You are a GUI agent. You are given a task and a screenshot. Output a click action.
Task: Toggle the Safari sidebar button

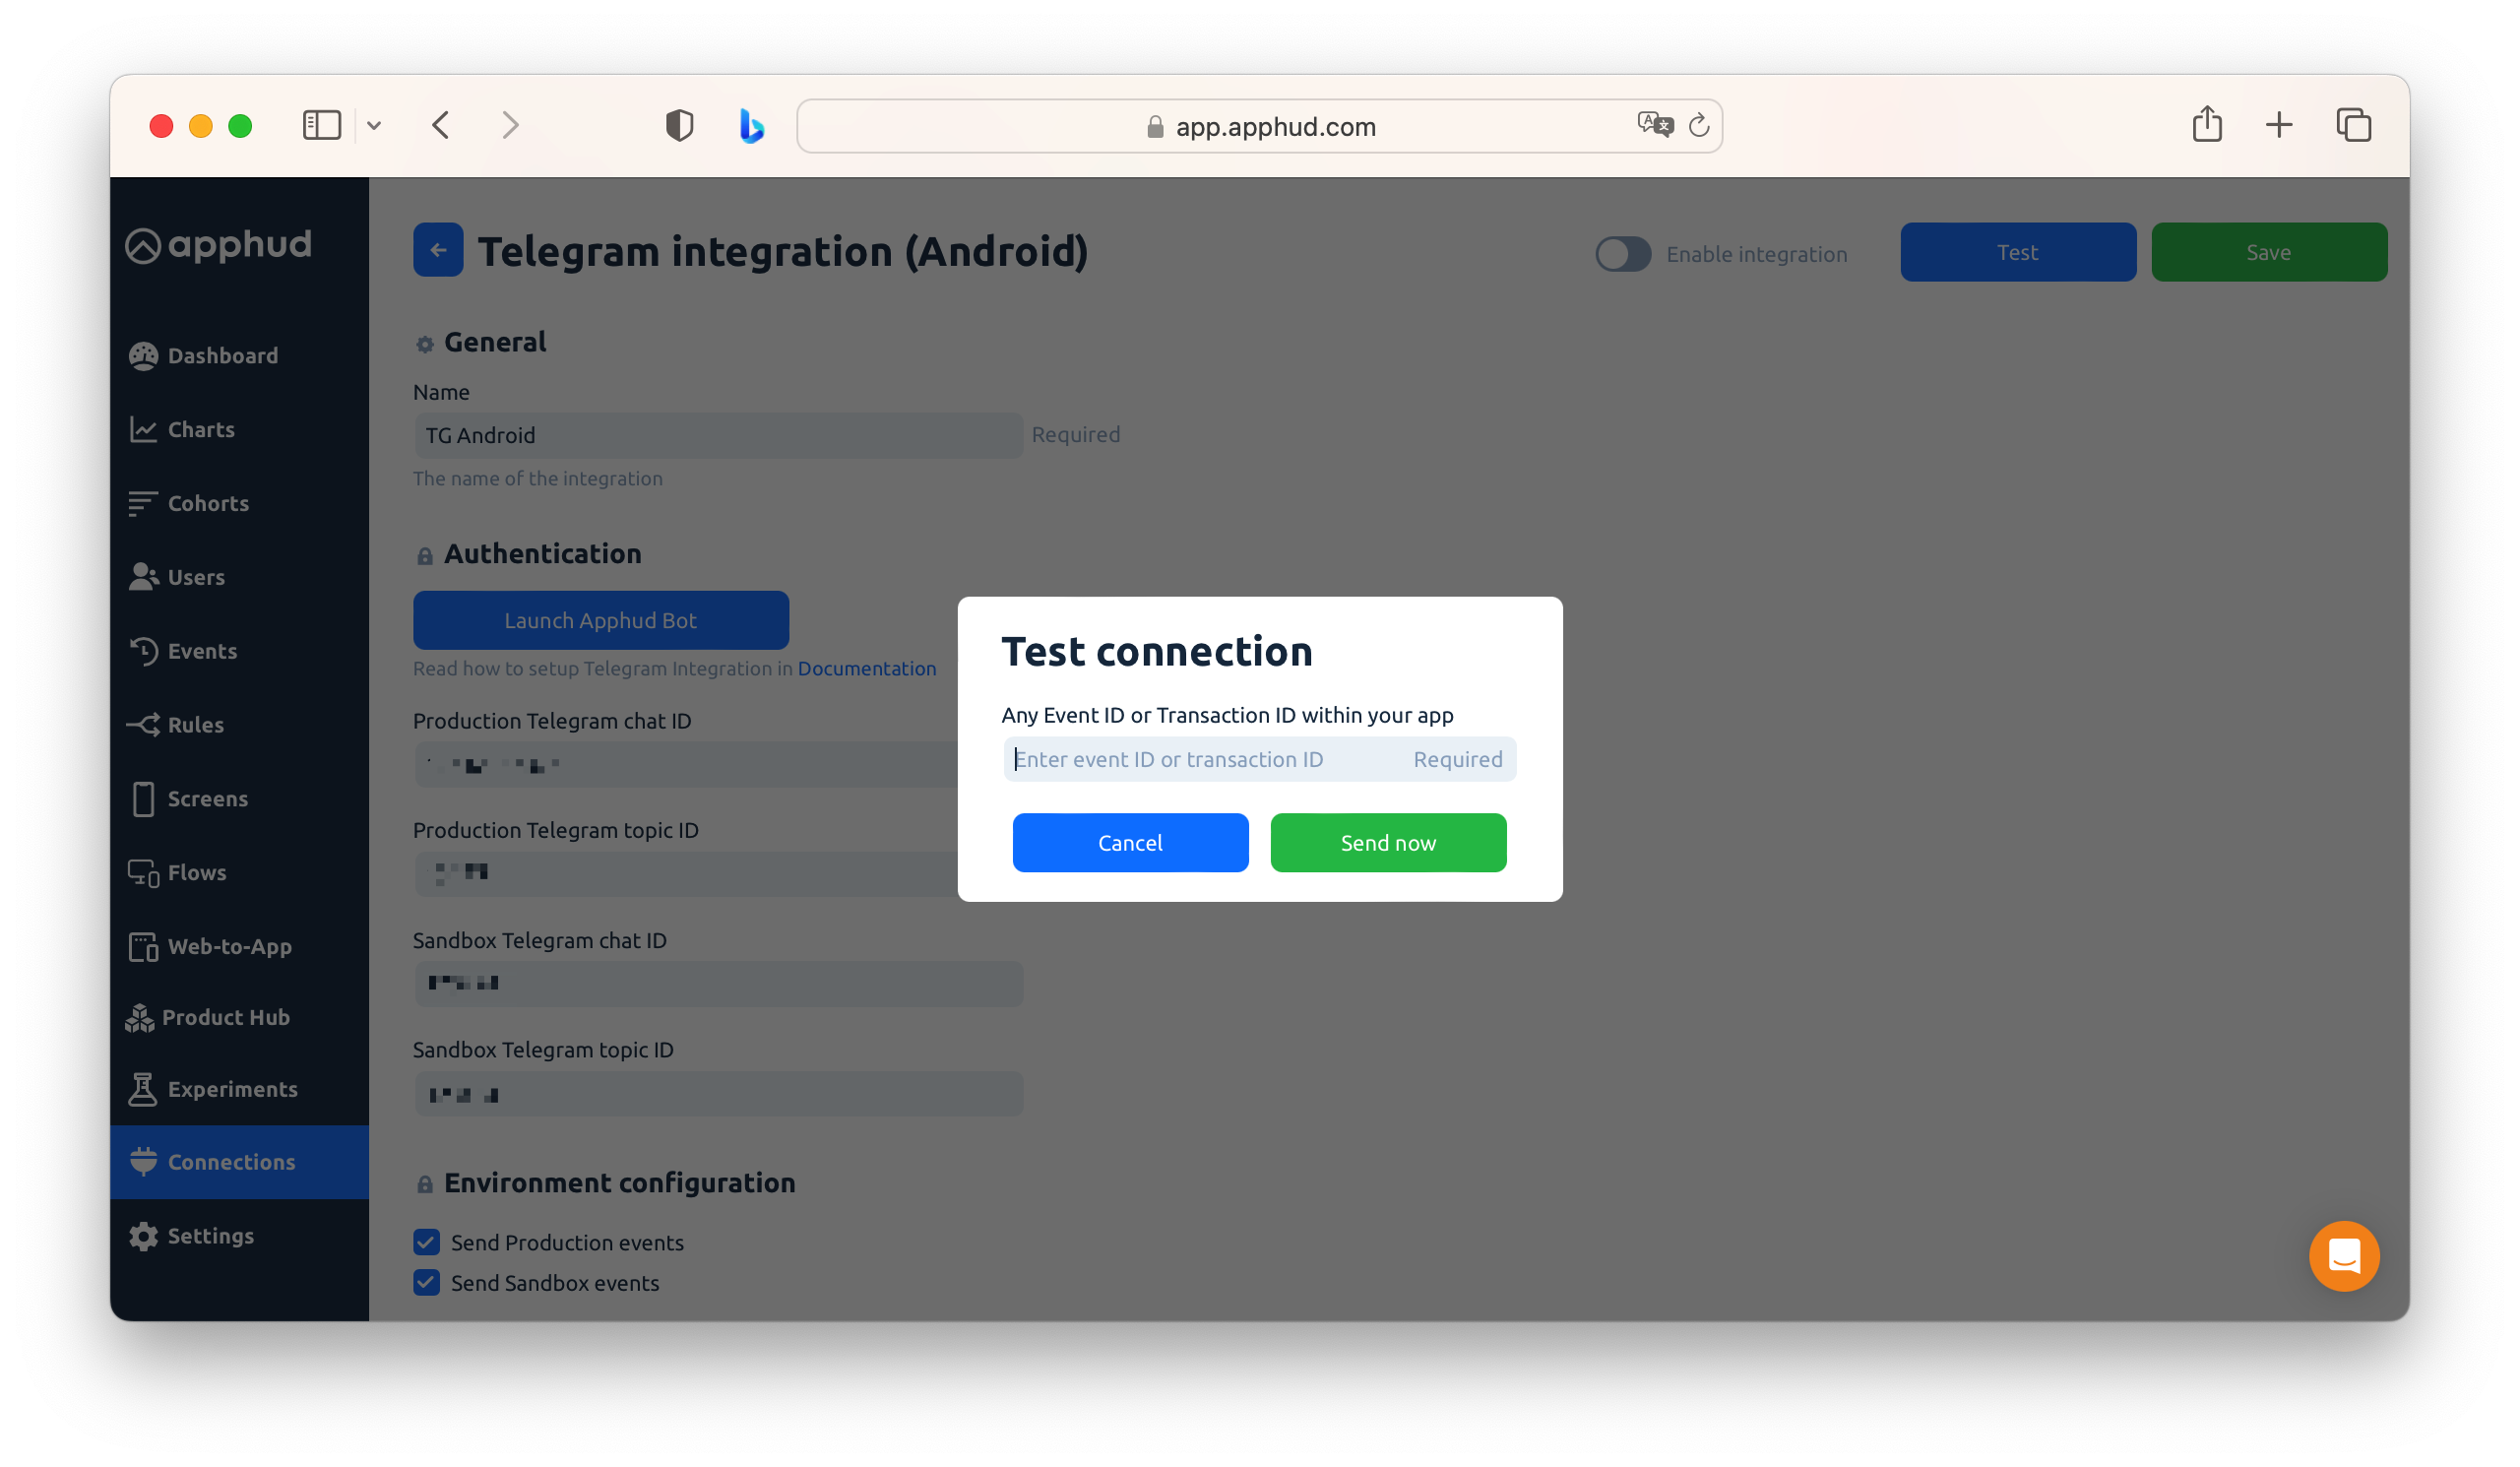(x=322, y=125)
